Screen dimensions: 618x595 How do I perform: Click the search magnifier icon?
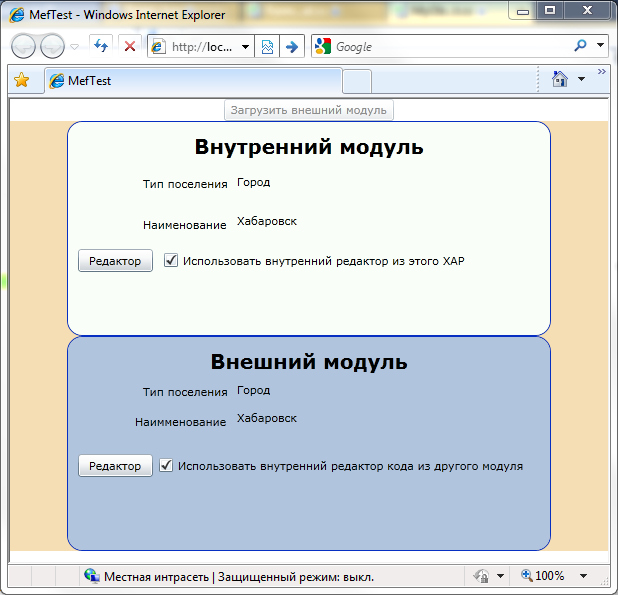click(580, 46)
